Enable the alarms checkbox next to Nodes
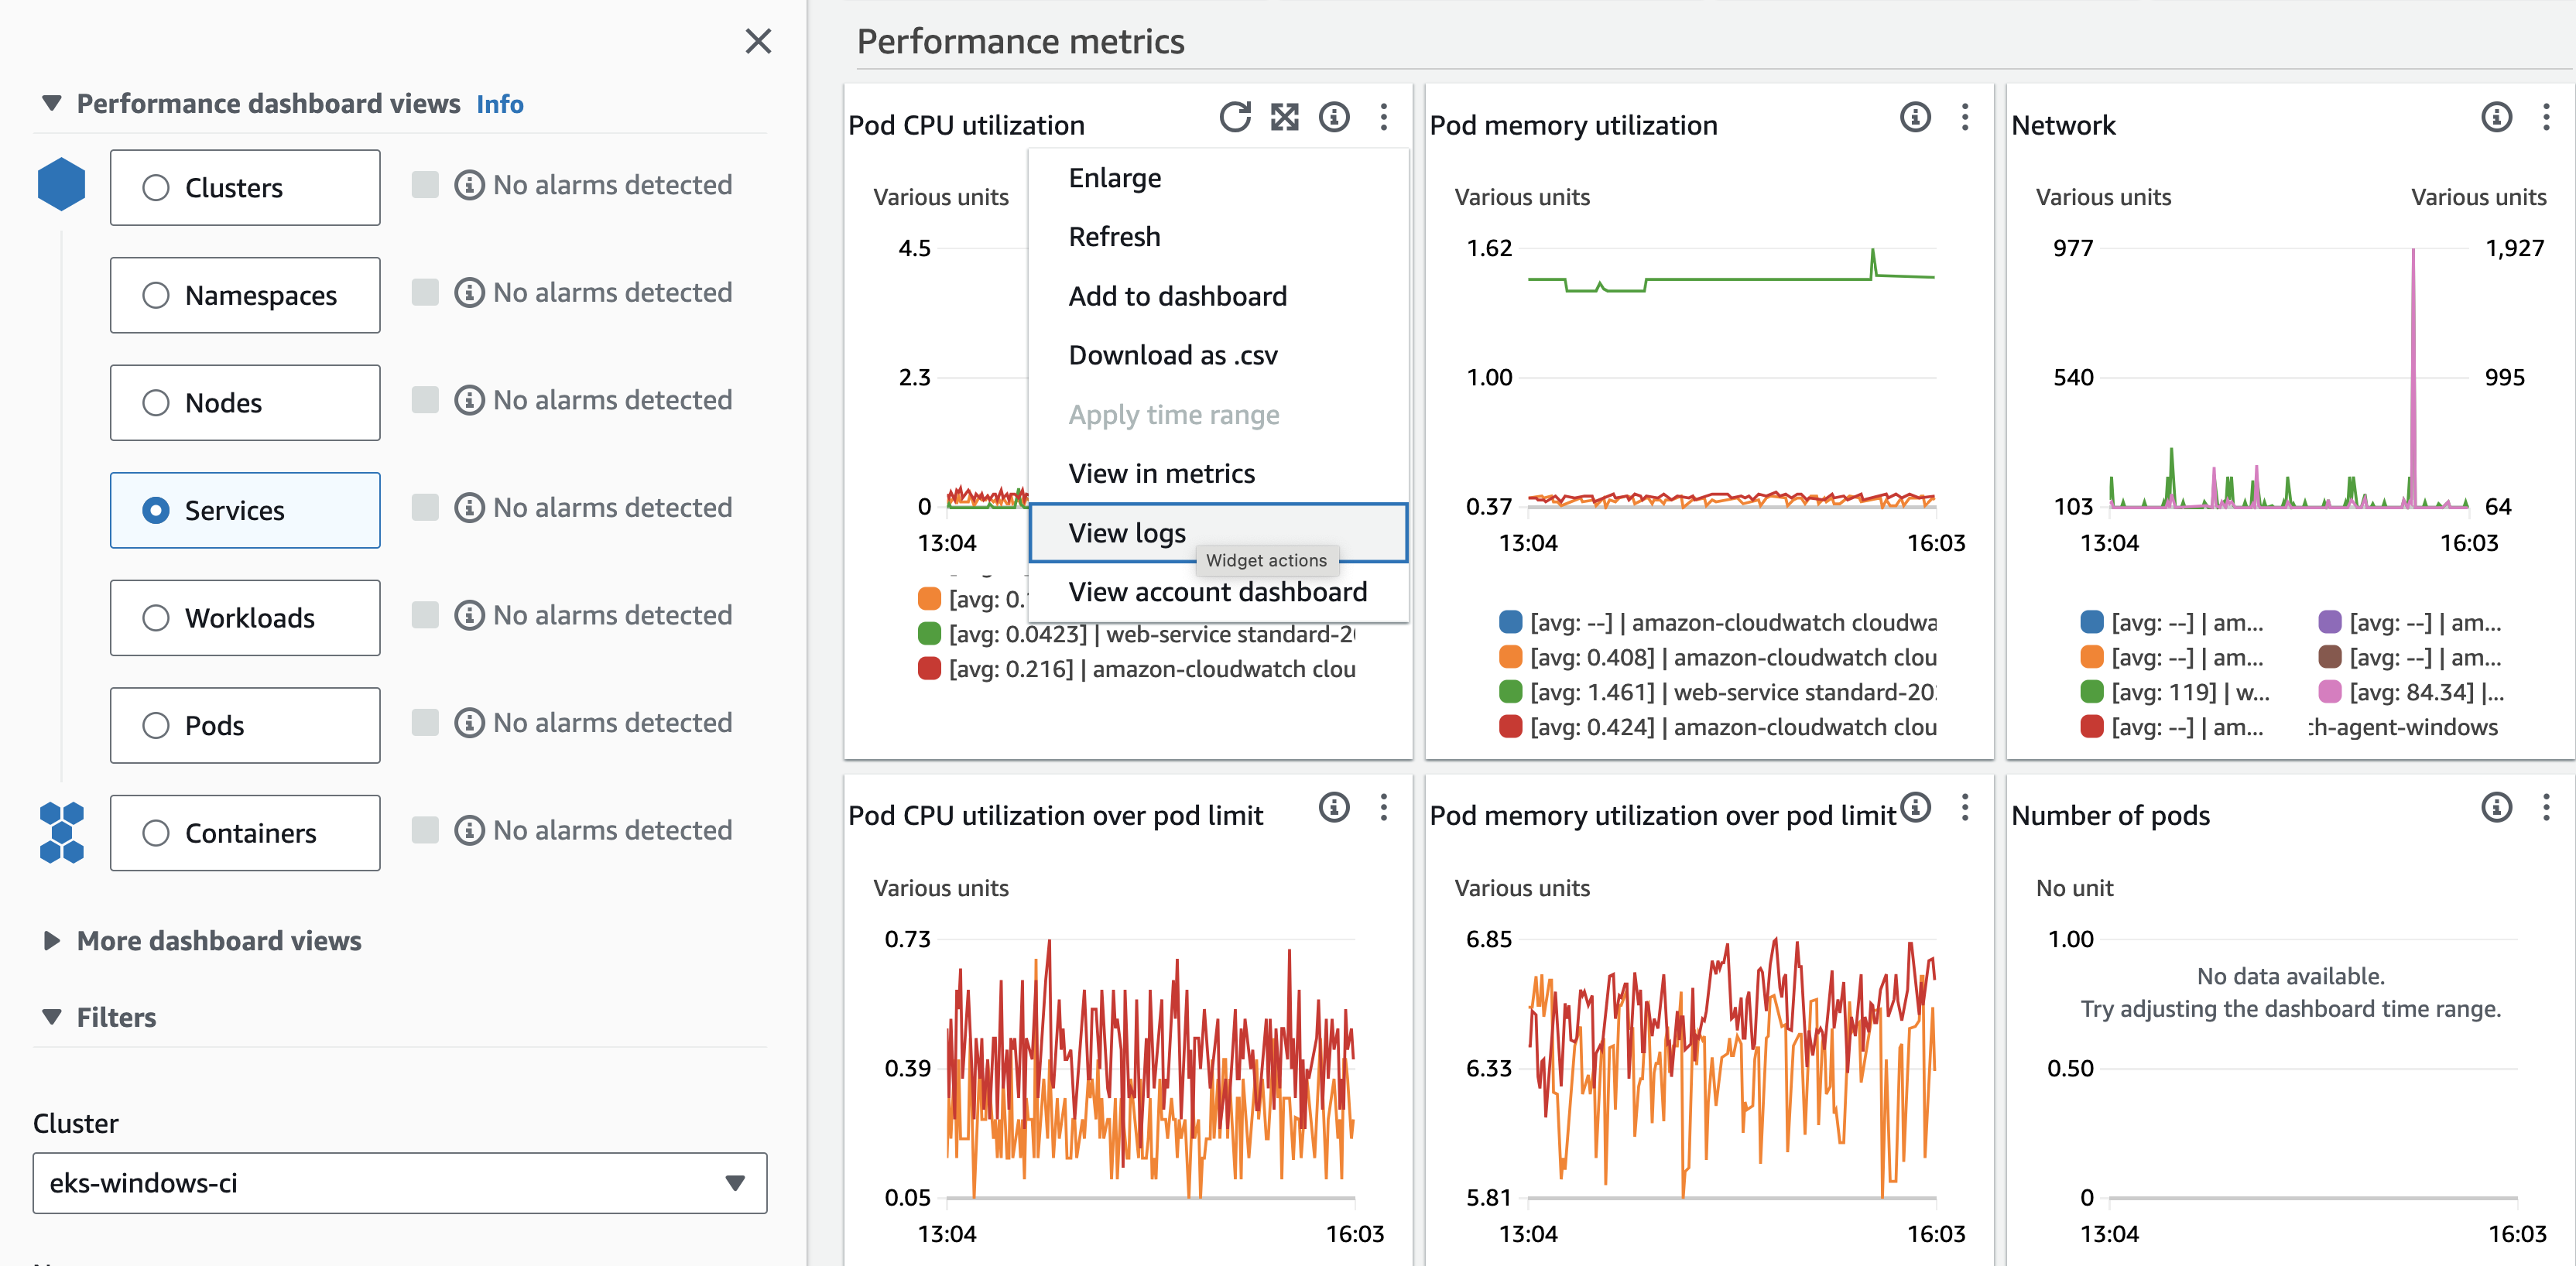This screenshot has width=2576, height=1266. 426,399
